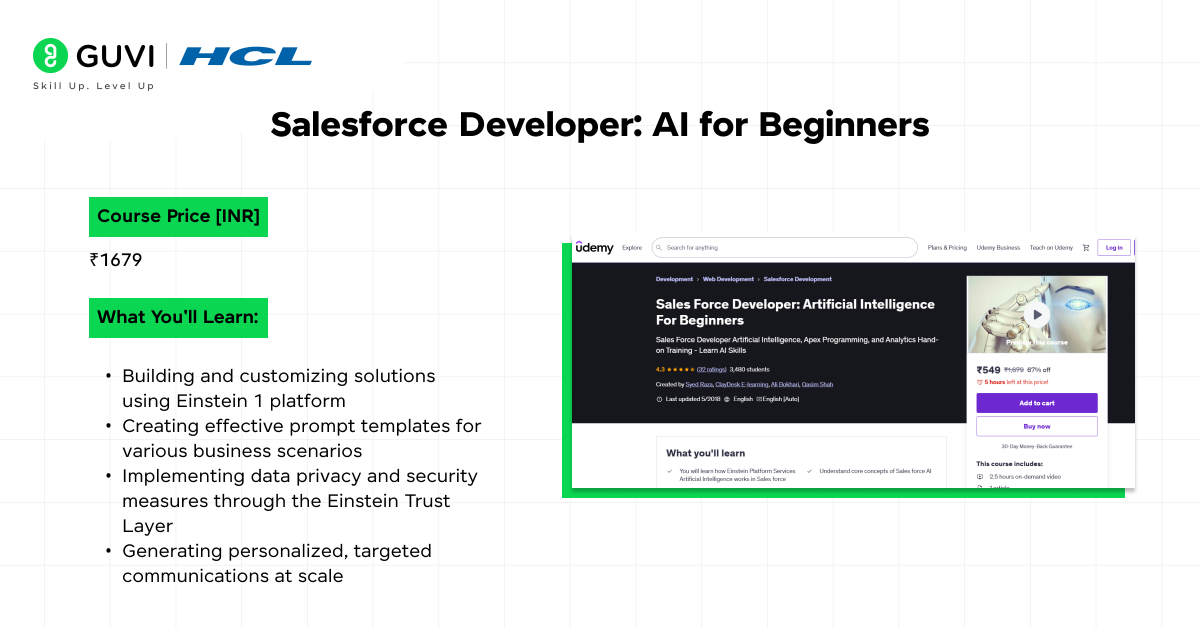This screenshot has width=1200, height=630.
Task: Click the search magnifier icon
Action: [x=660, y=248]
